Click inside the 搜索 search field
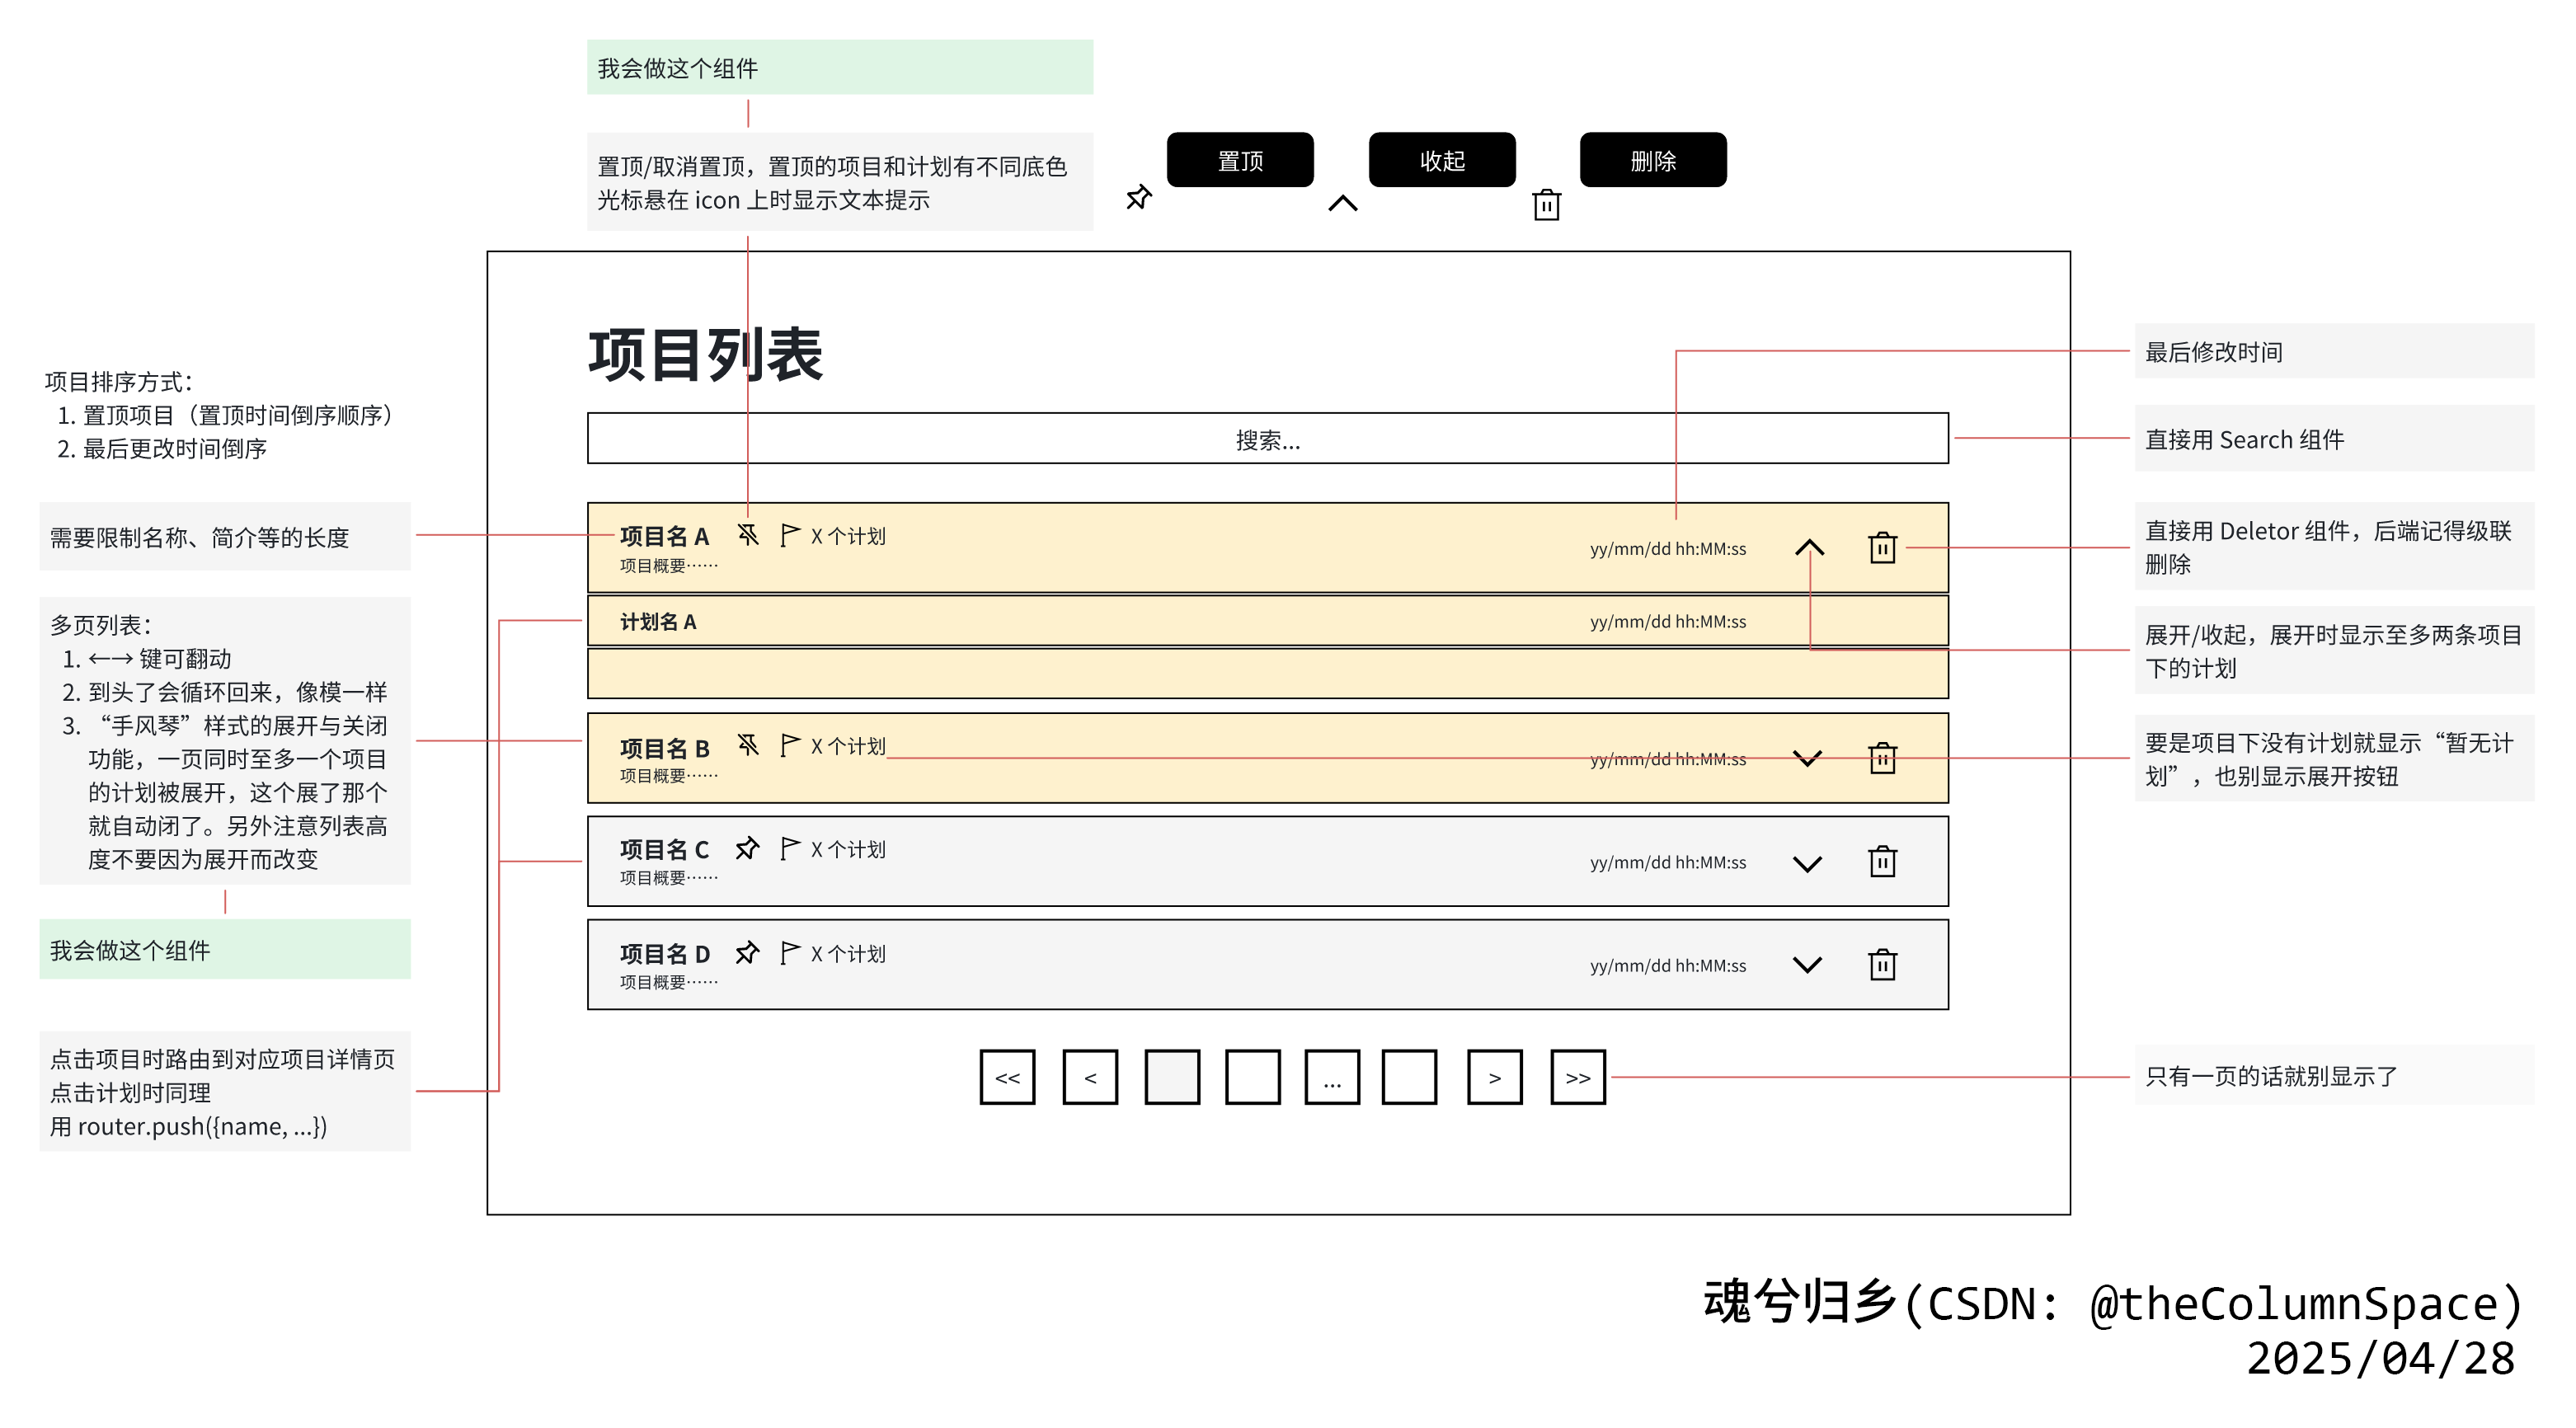The height and width of the screenshot is (1428, 2576). click(x=1268, y=441)
